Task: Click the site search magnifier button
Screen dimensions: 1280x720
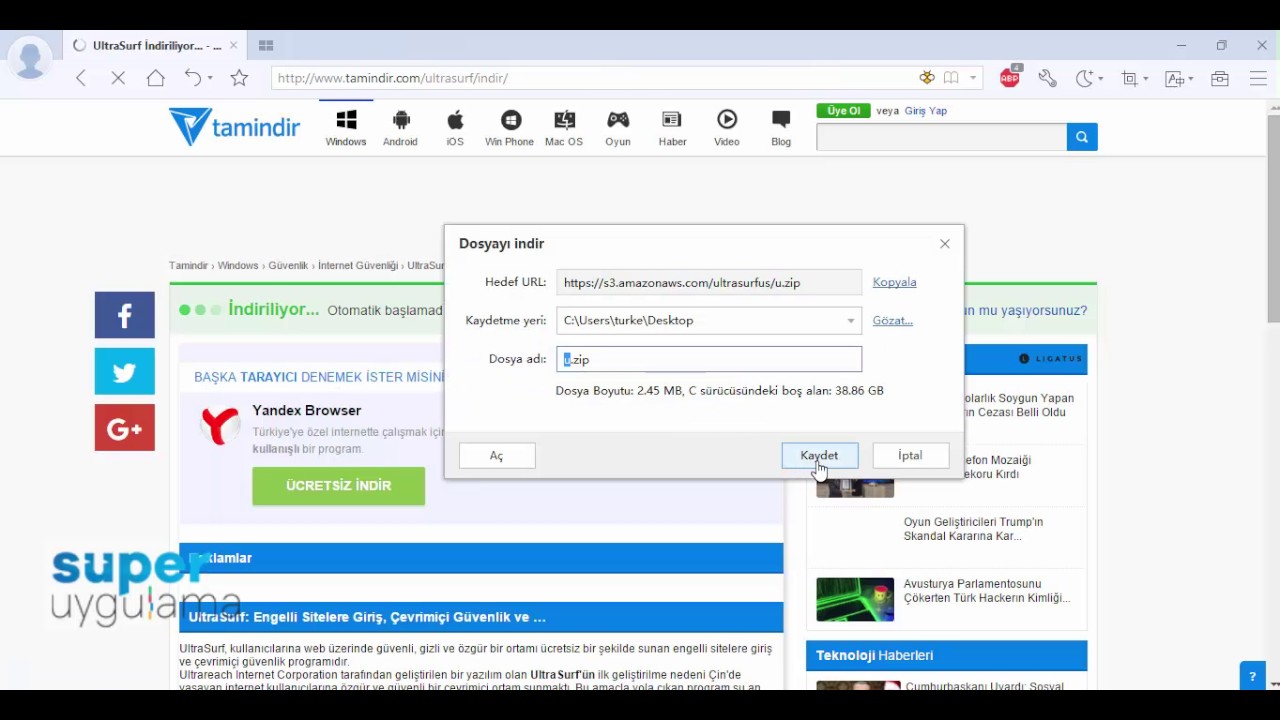Action: coord(1082,137)
